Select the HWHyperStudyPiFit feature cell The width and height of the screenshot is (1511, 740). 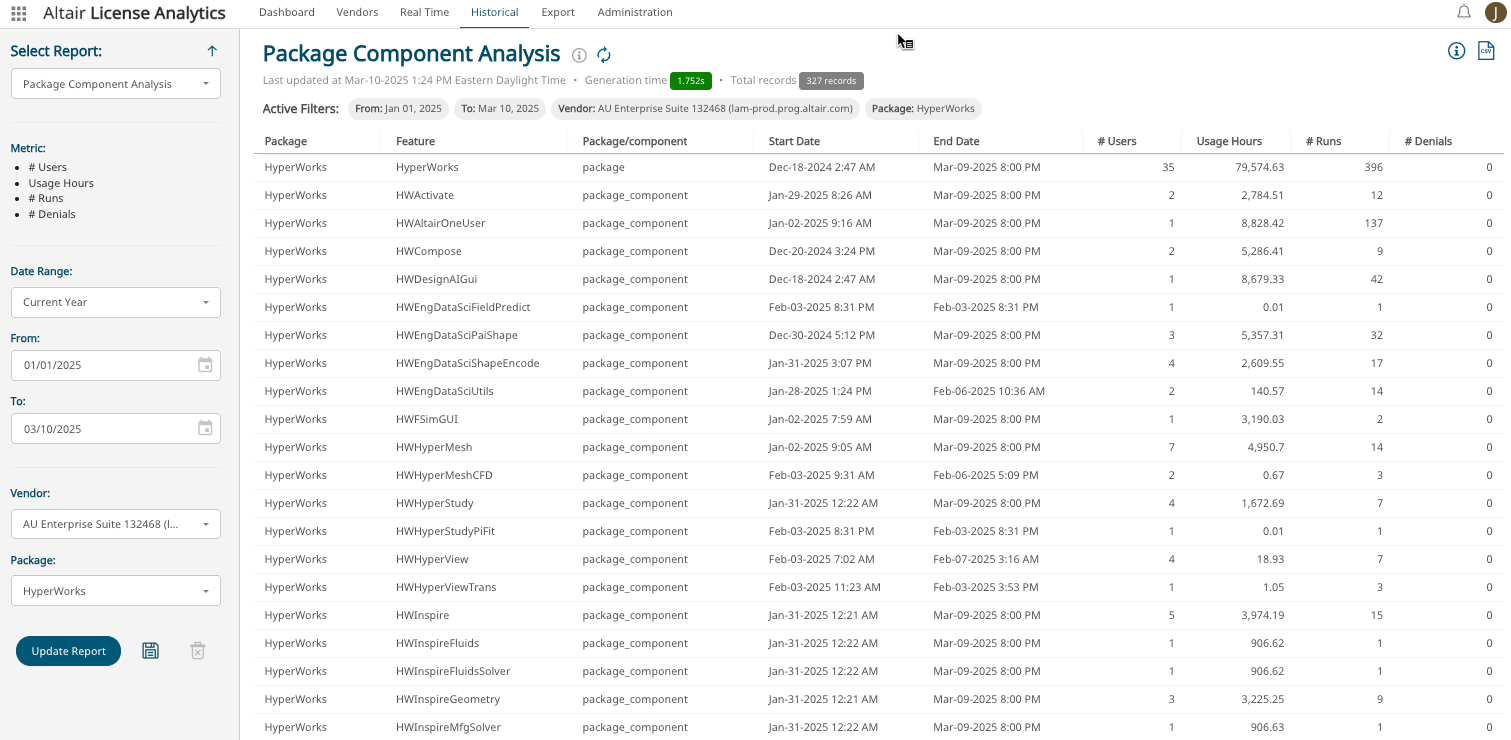(x=446, y=531)
